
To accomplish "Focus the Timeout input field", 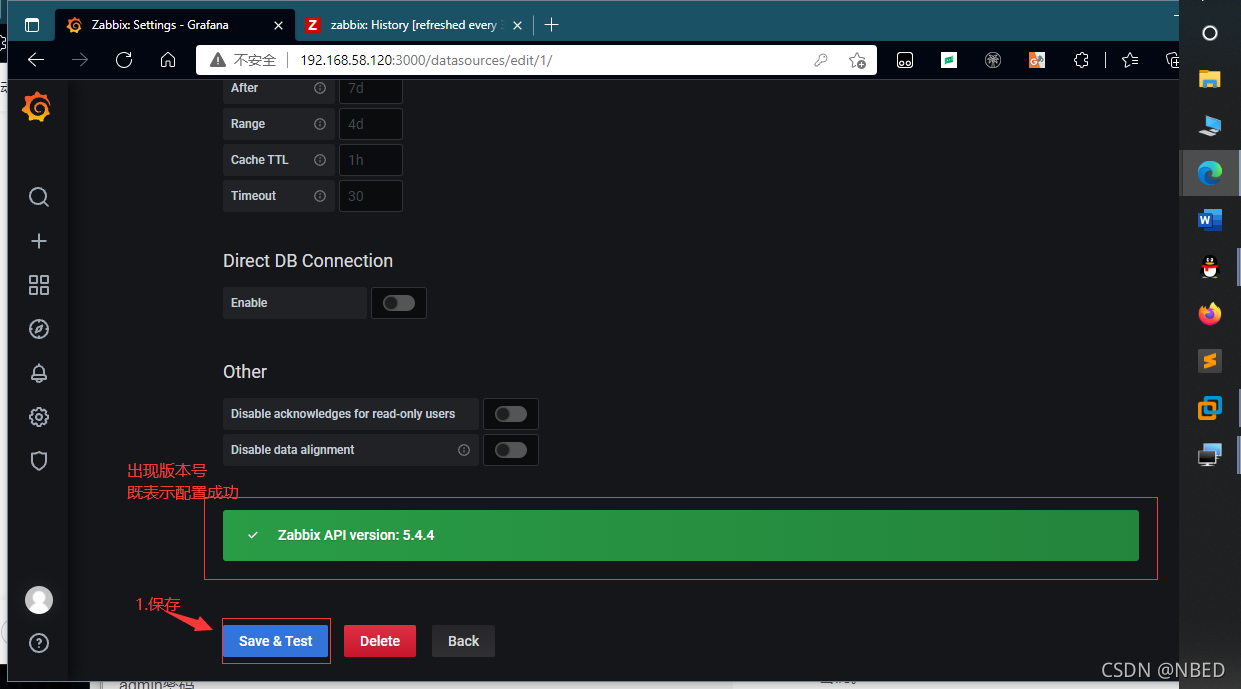I will (x=371, y=196).
